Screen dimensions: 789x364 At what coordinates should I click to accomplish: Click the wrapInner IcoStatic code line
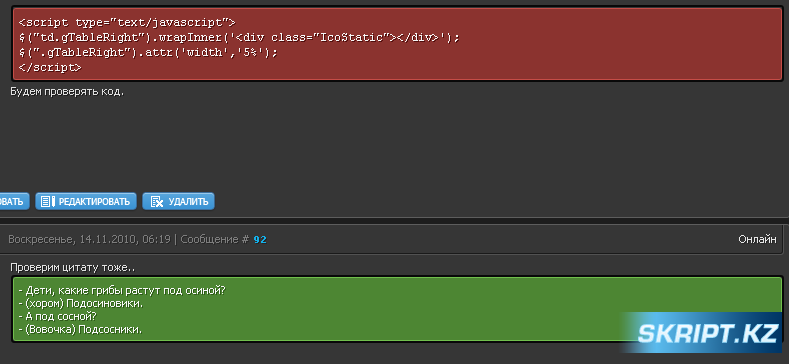pos(240,38)
